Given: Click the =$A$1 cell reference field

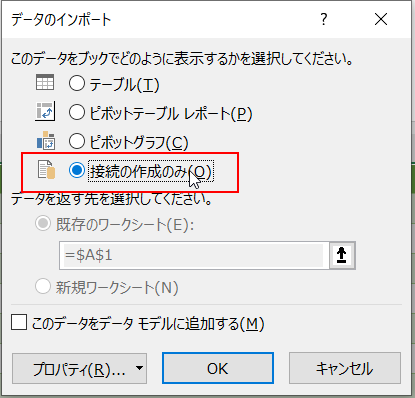Looking at the screenshot, I should [x=194, y=255].
